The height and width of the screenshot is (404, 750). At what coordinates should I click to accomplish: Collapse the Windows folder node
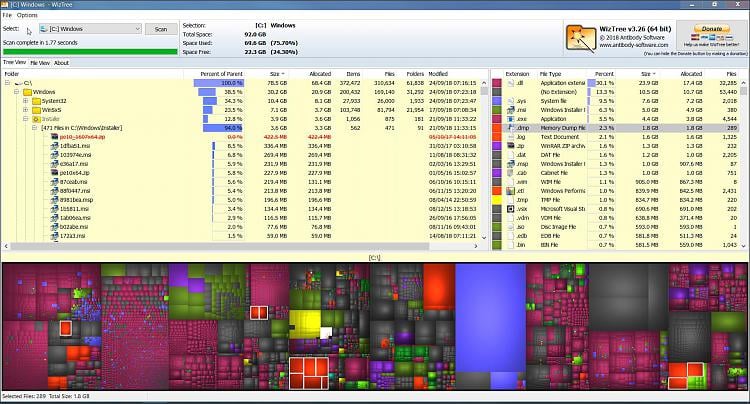(x=16, y=92)
